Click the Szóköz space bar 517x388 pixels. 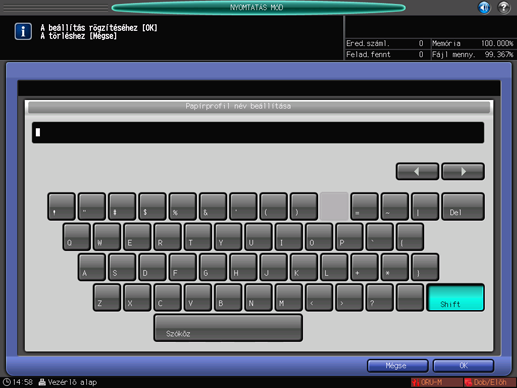228,328
